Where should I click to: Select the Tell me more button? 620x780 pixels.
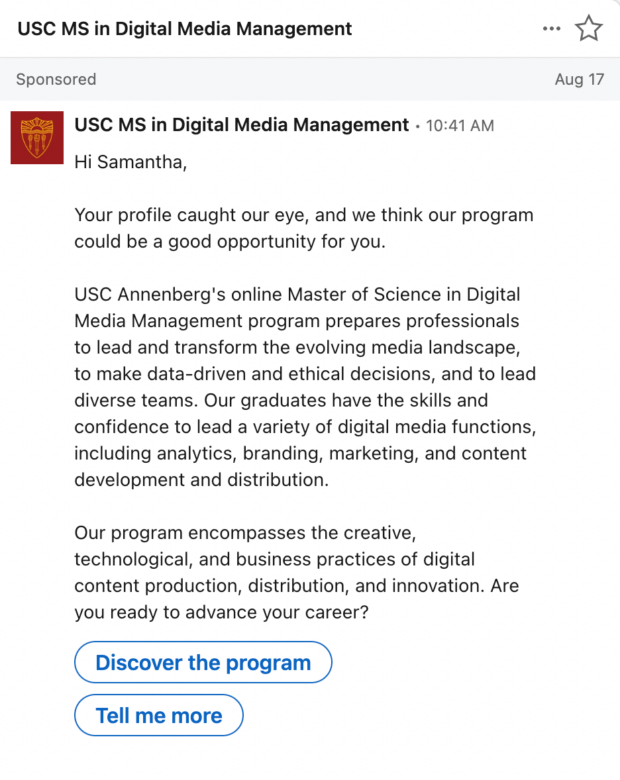pyautogui.click(x=159, y=715)
